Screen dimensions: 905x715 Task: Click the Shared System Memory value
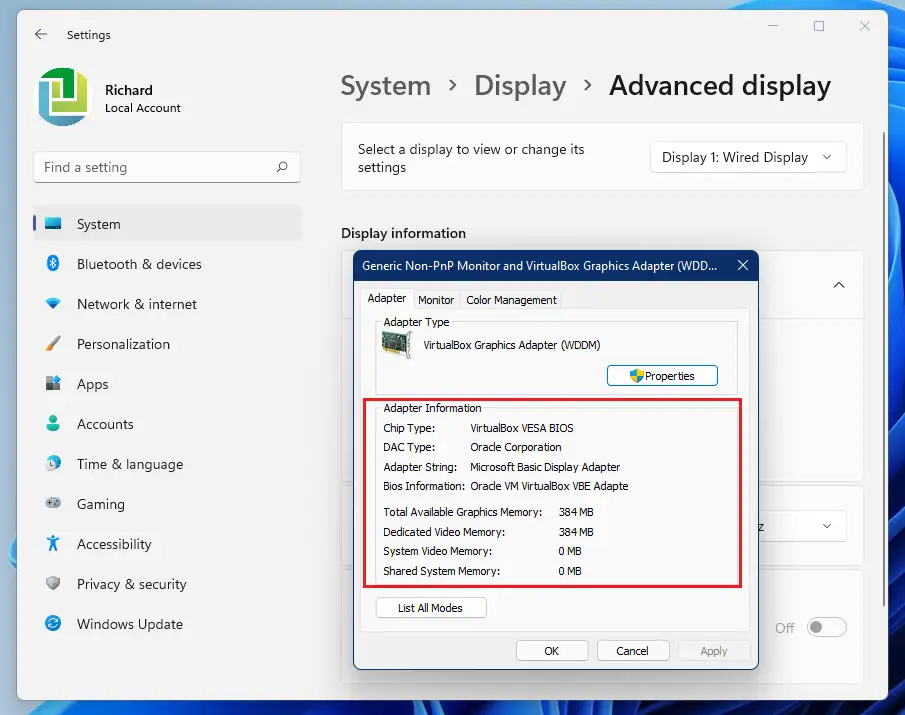570,571
